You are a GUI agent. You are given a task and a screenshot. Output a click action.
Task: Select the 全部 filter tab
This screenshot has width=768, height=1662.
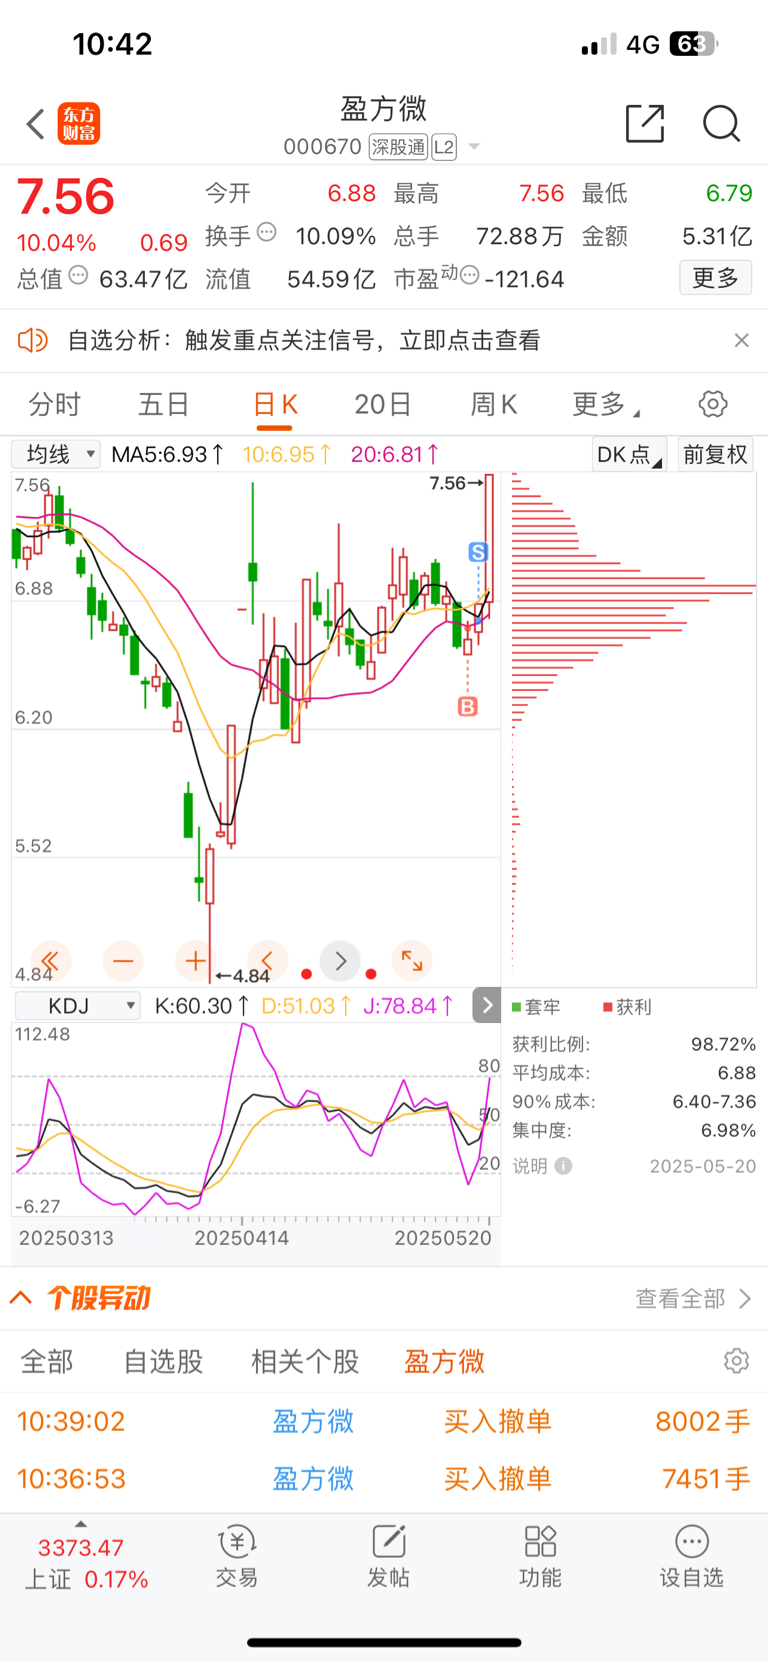(x=47, y=1361)
